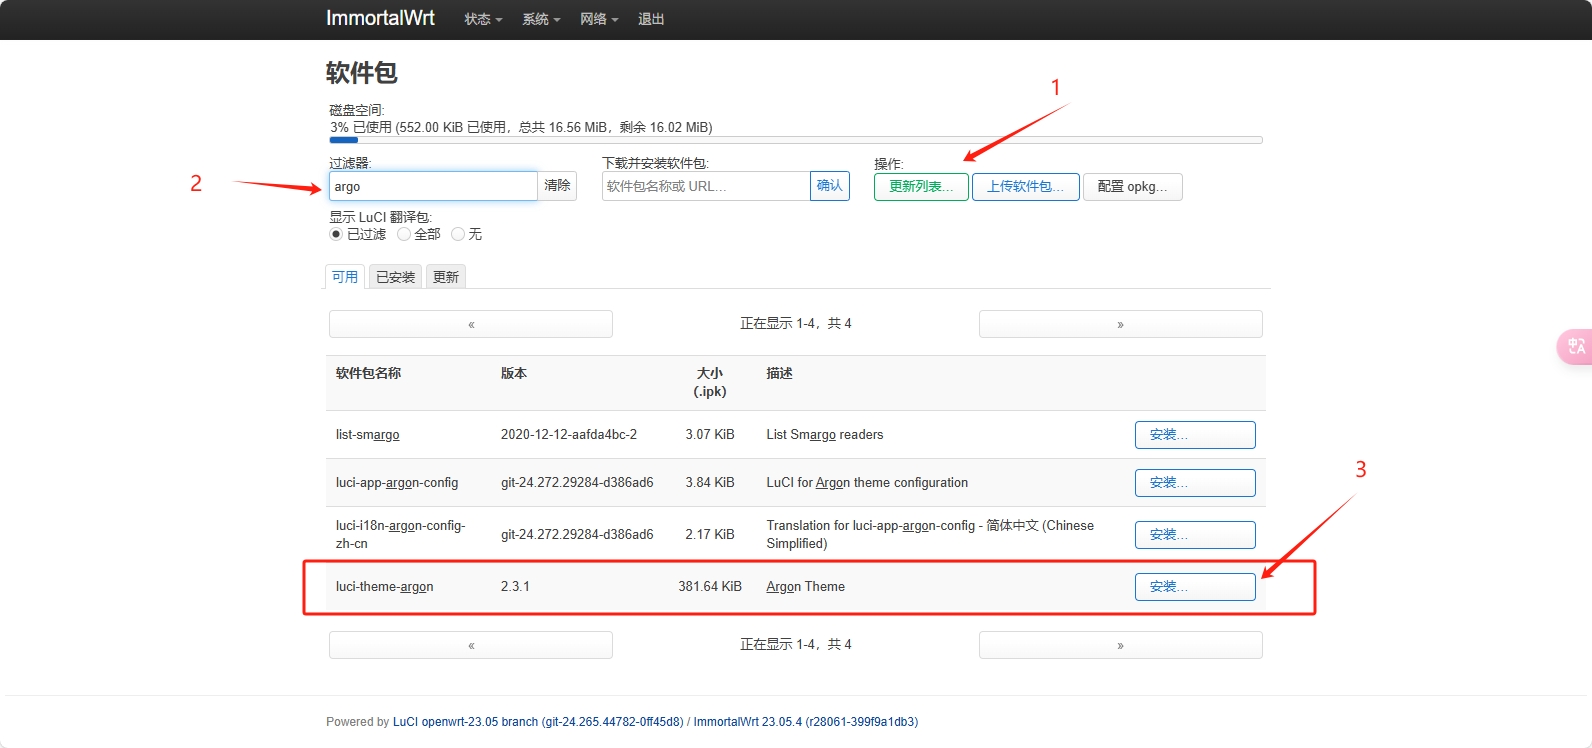Select the 全部 translation radio option
The width and height of the screenshot is (1592, 748).
404,234
